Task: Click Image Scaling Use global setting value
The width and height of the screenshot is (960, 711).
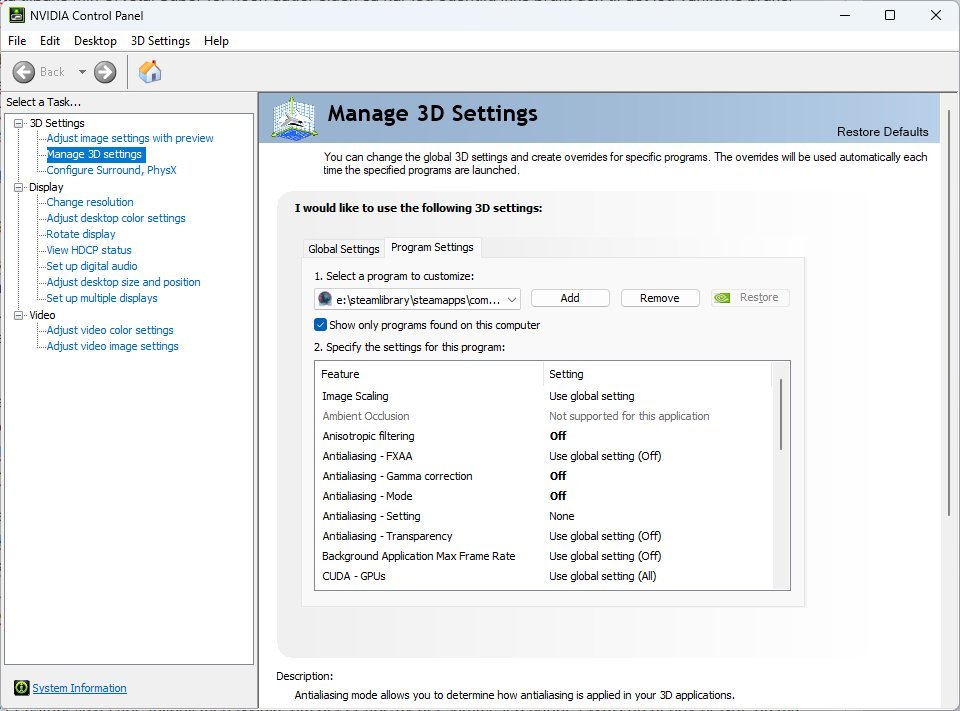Action: (x=591, y=396)
